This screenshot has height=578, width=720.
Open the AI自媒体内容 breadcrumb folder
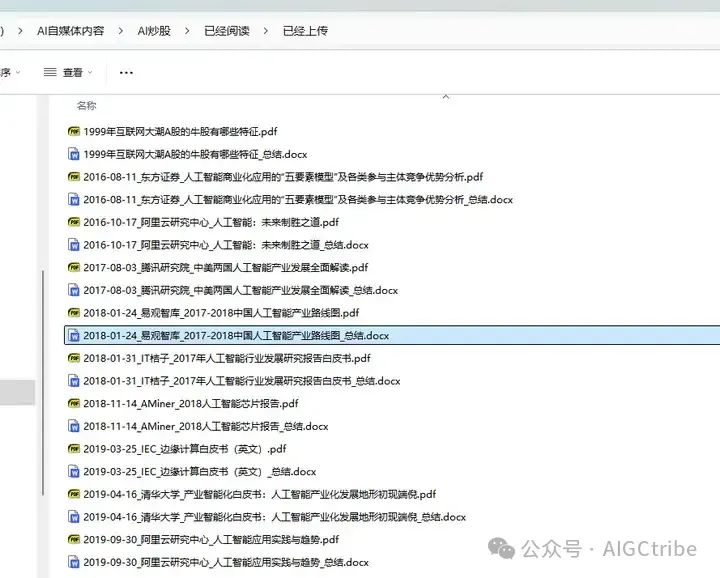click(70, 31)
